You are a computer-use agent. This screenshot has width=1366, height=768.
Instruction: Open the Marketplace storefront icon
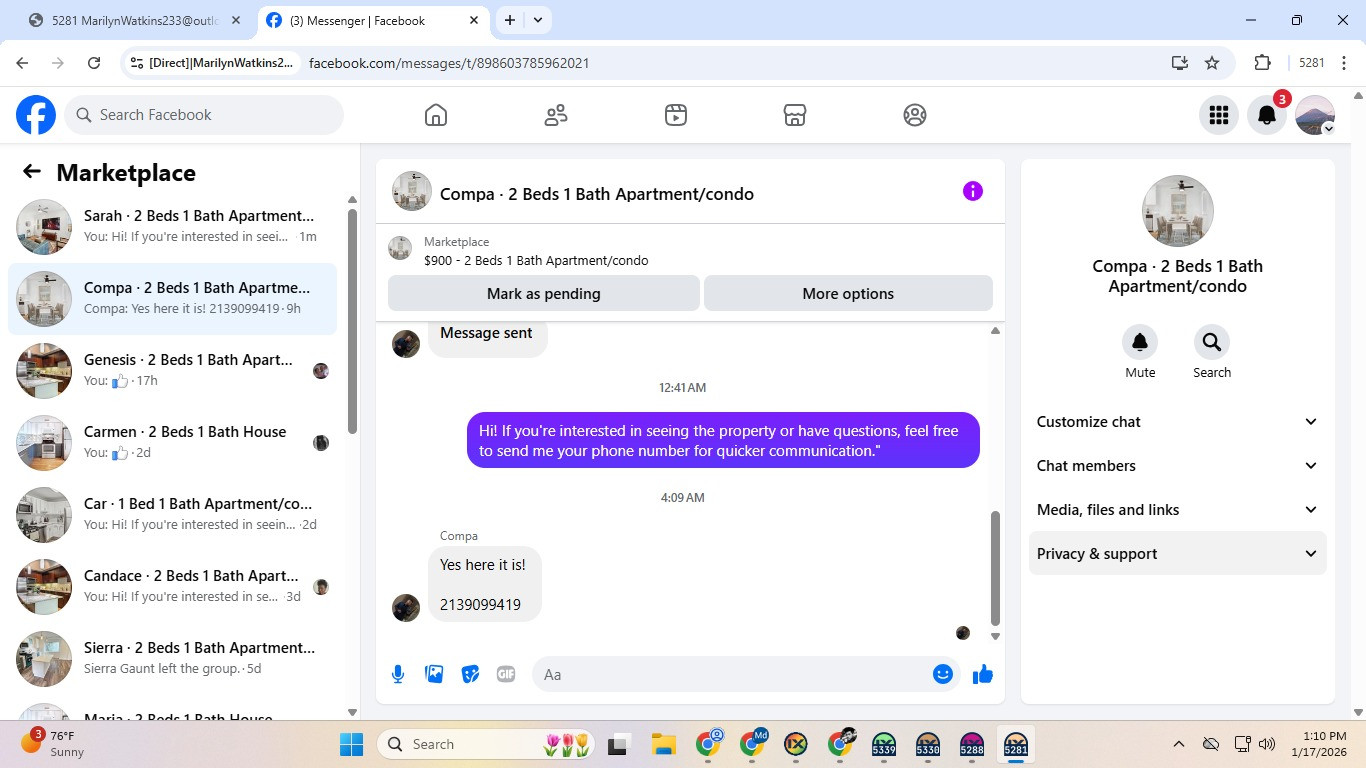795,115
